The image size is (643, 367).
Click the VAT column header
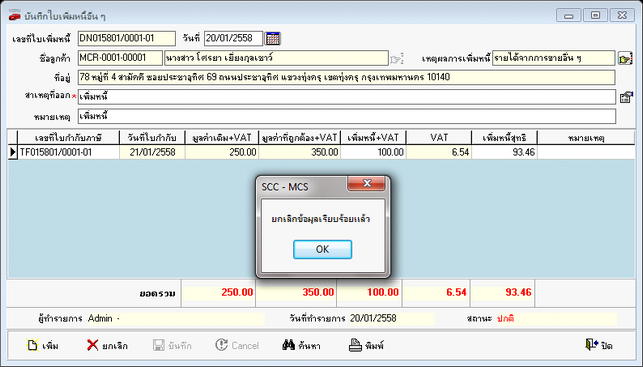[439, 138]
